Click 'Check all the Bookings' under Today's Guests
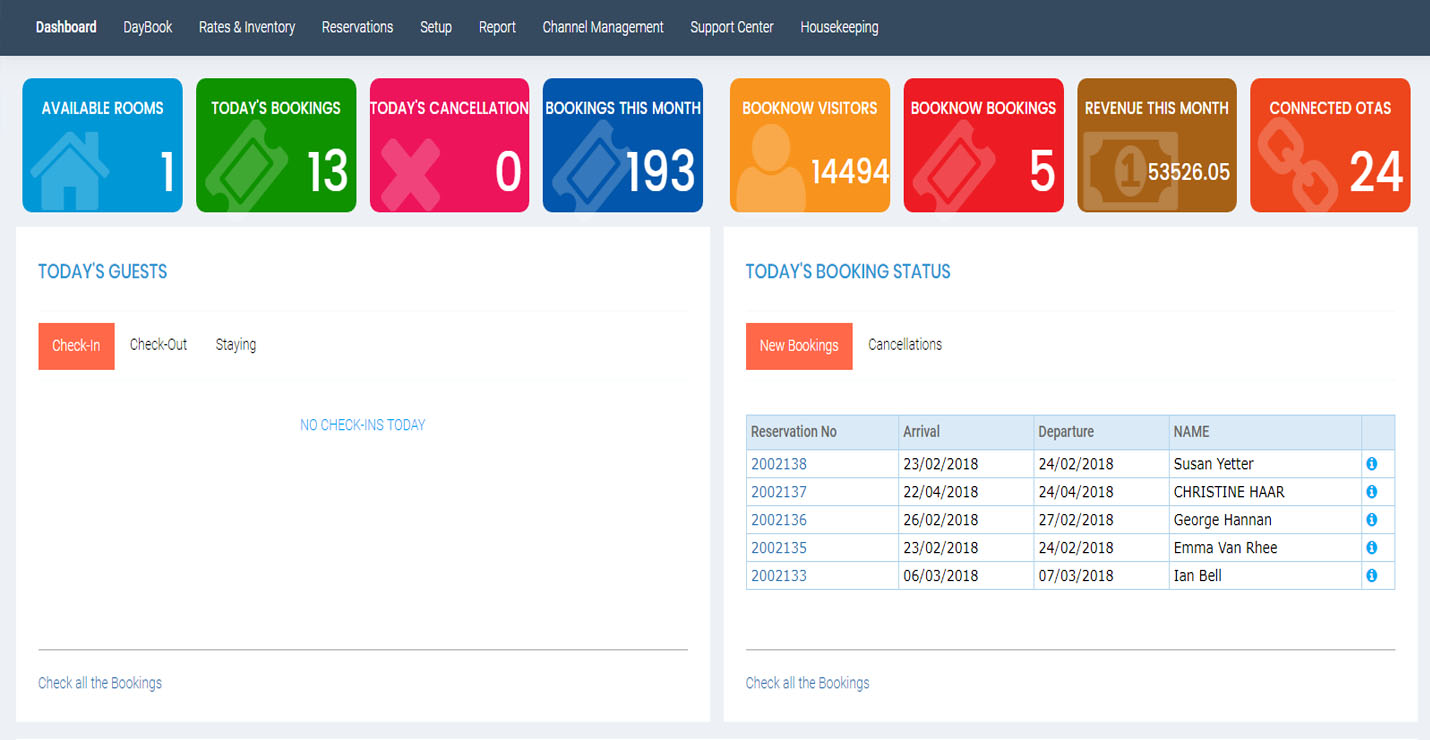 pyautogui.click(x=100, y=683)
